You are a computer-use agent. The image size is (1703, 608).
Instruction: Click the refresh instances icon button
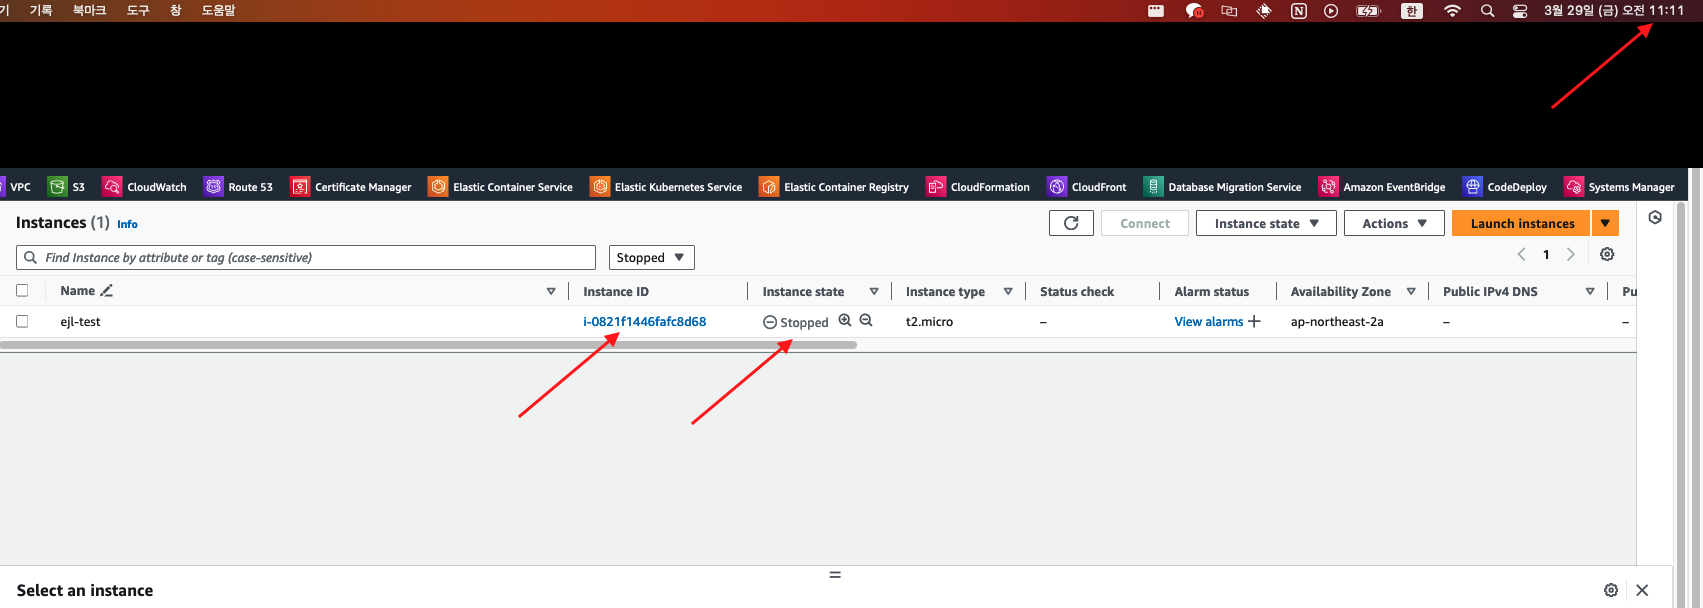1071,223
